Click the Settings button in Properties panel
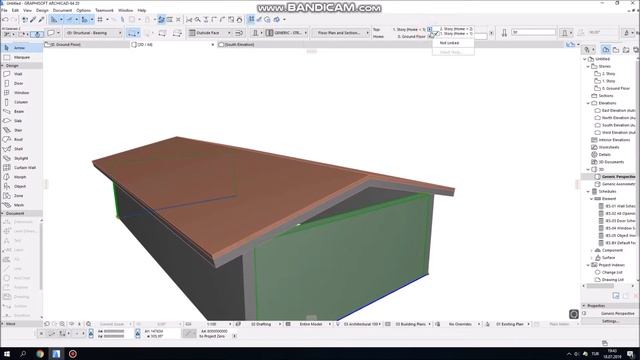Image resolution: width=640 pixels, height=360 pixels. point(610,321)
